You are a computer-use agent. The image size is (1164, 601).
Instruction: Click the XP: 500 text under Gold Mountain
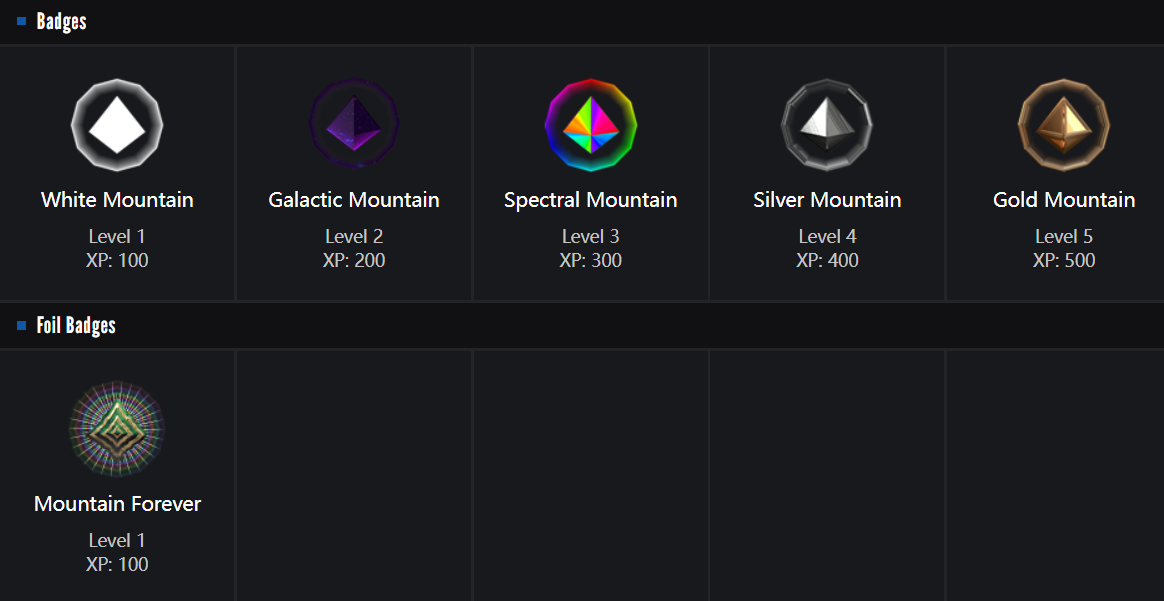coord(1064,261)
